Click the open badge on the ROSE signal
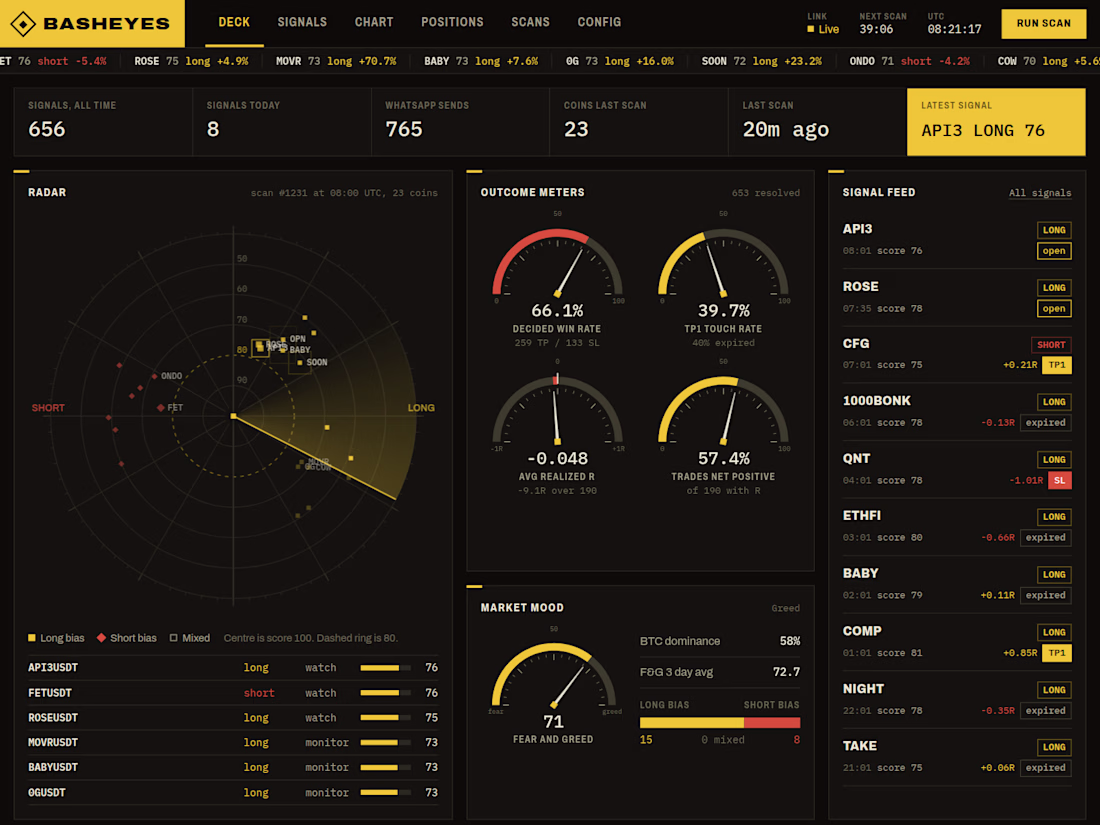 click(x=1054, y=308)
